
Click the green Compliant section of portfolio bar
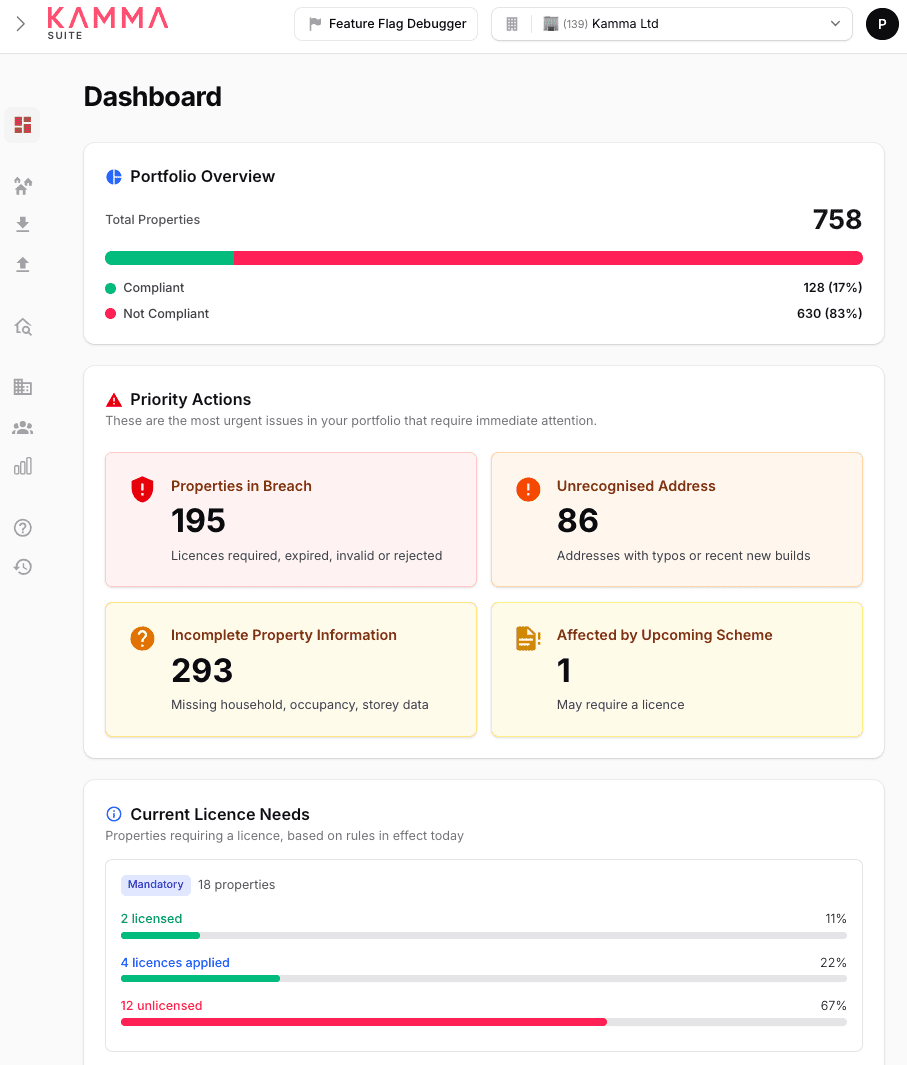click(x=169, y=258)
